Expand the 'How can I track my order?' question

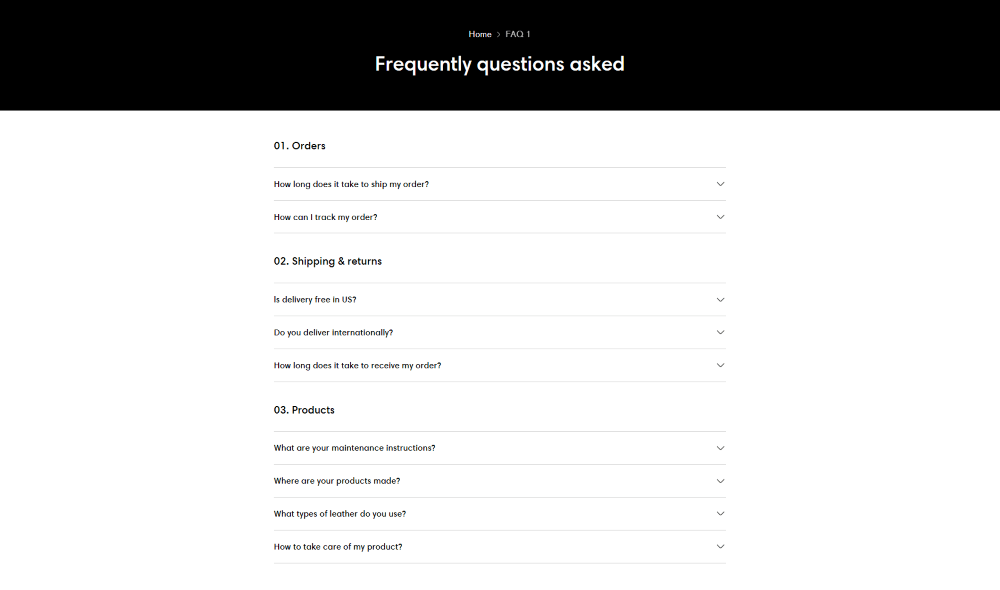click(x=326, y=217)
